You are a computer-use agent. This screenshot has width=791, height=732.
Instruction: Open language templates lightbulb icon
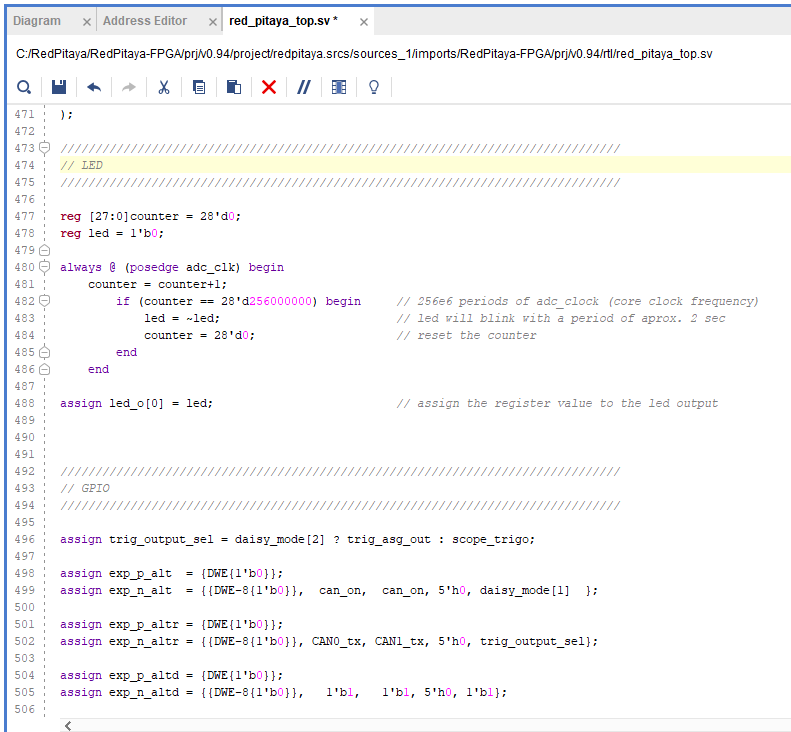click(374, 87)
